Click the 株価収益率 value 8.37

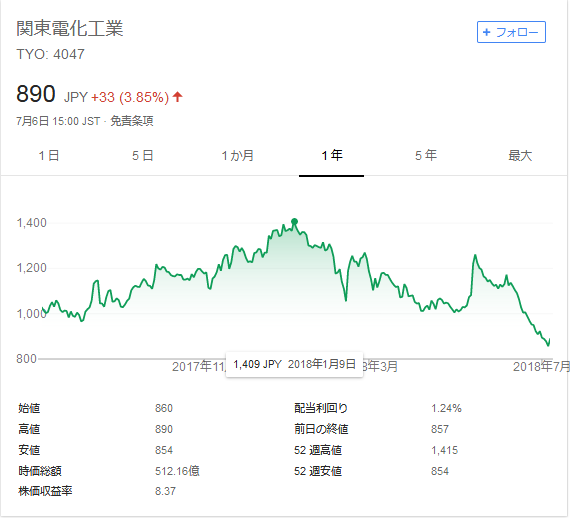point(165,491)
